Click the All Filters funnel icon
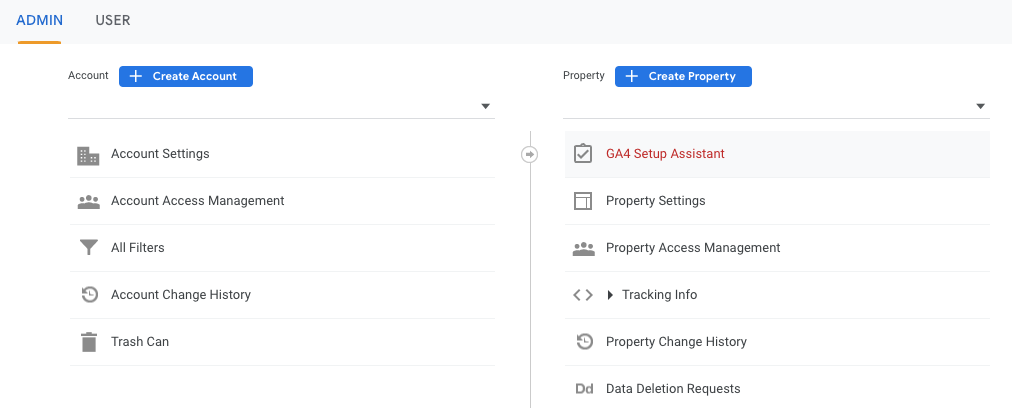 (88, 248)
